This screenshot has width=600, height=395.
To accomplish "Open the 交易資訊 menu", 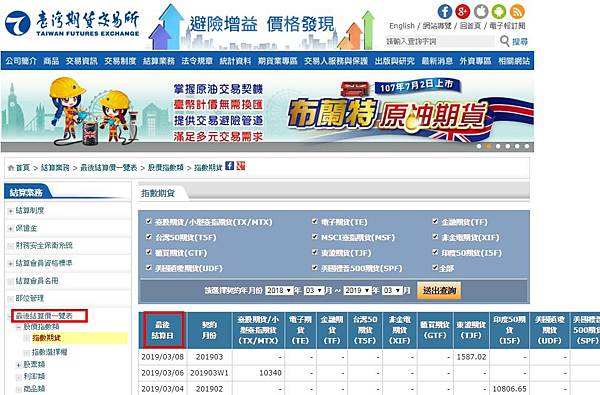I will [x=81, y=60].
